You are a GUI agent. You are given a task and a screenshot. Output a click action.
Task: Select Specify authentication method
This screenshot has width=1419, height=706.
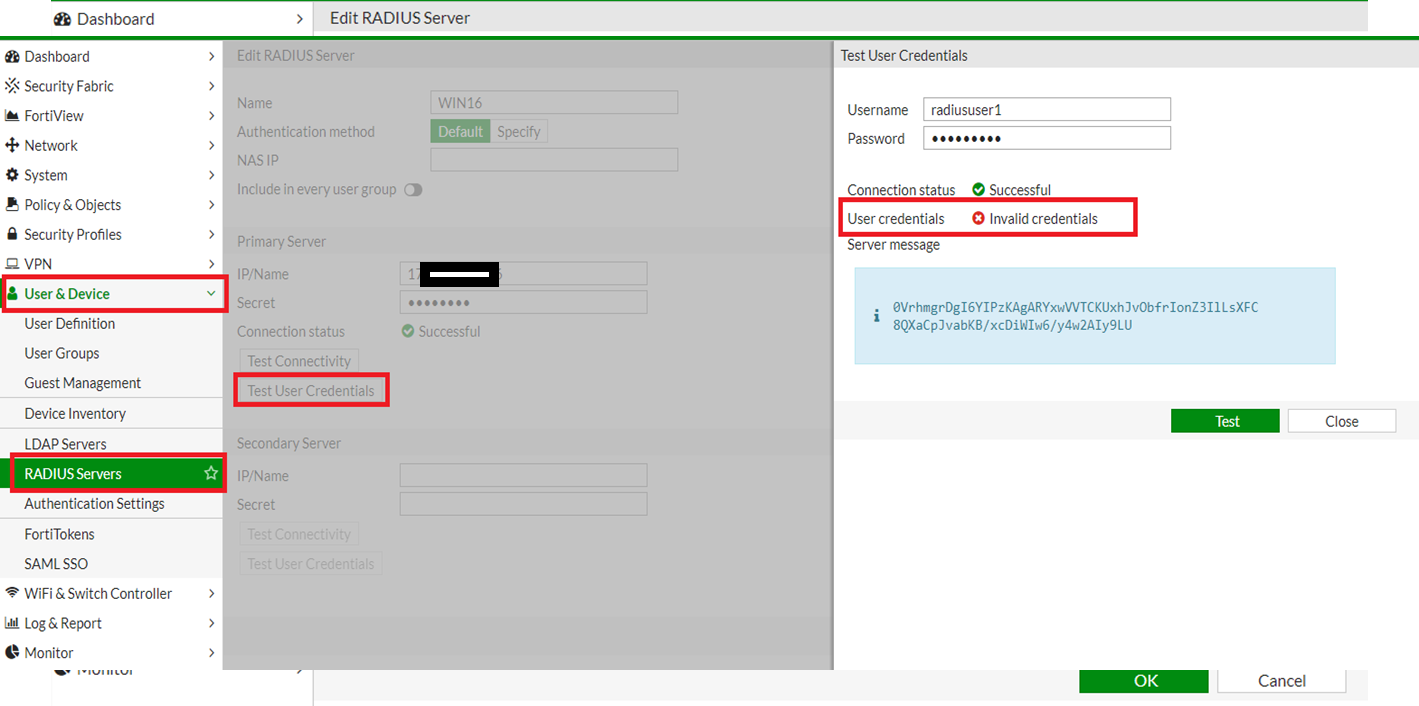(x=518, y=132)
